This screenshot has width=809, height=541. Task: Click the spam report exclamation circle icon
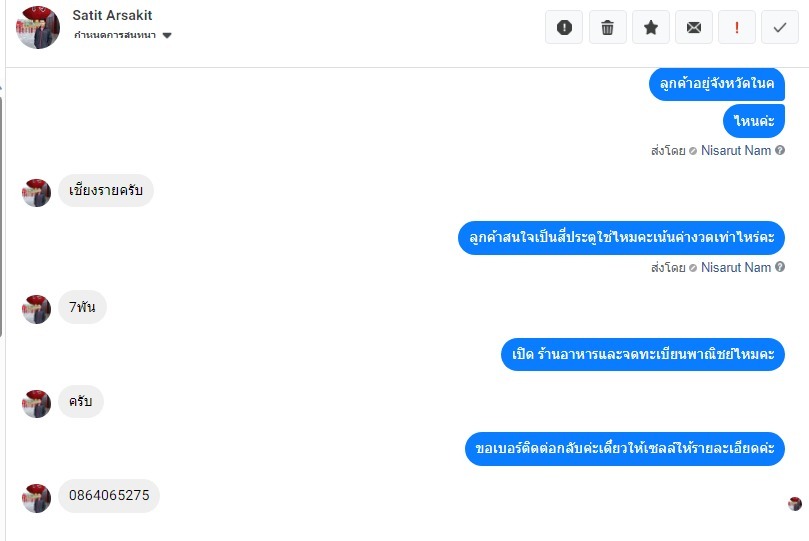[564, 27]
